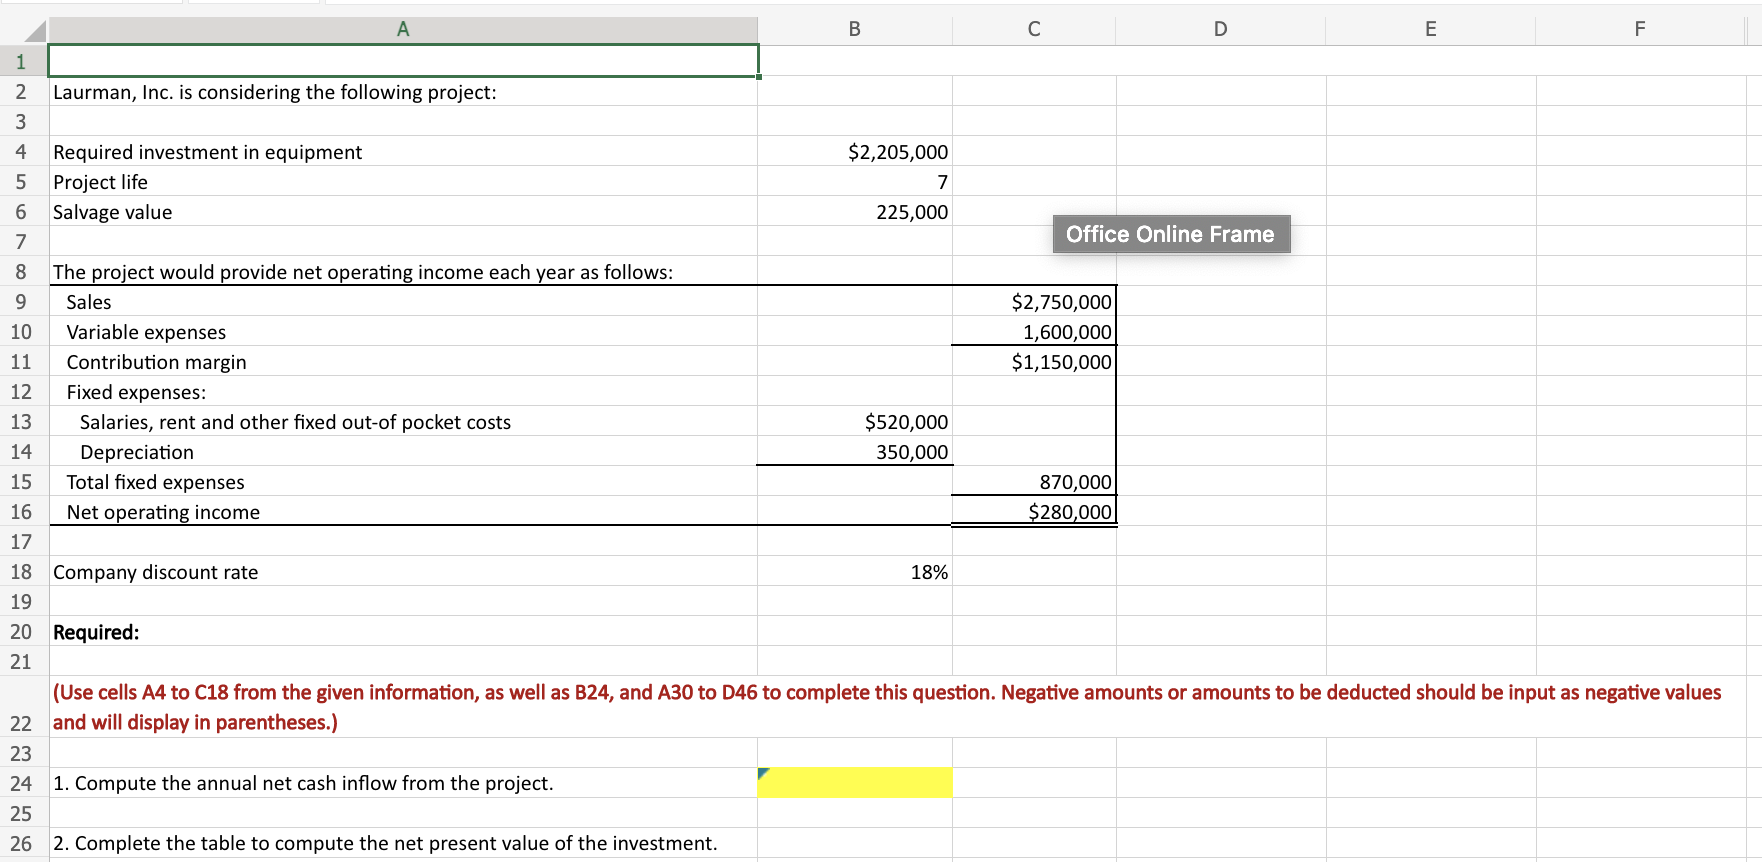Screen dimensions: 1762x862
Task: Select the 'Net operating income' label
Action: (x=163, y=512)
